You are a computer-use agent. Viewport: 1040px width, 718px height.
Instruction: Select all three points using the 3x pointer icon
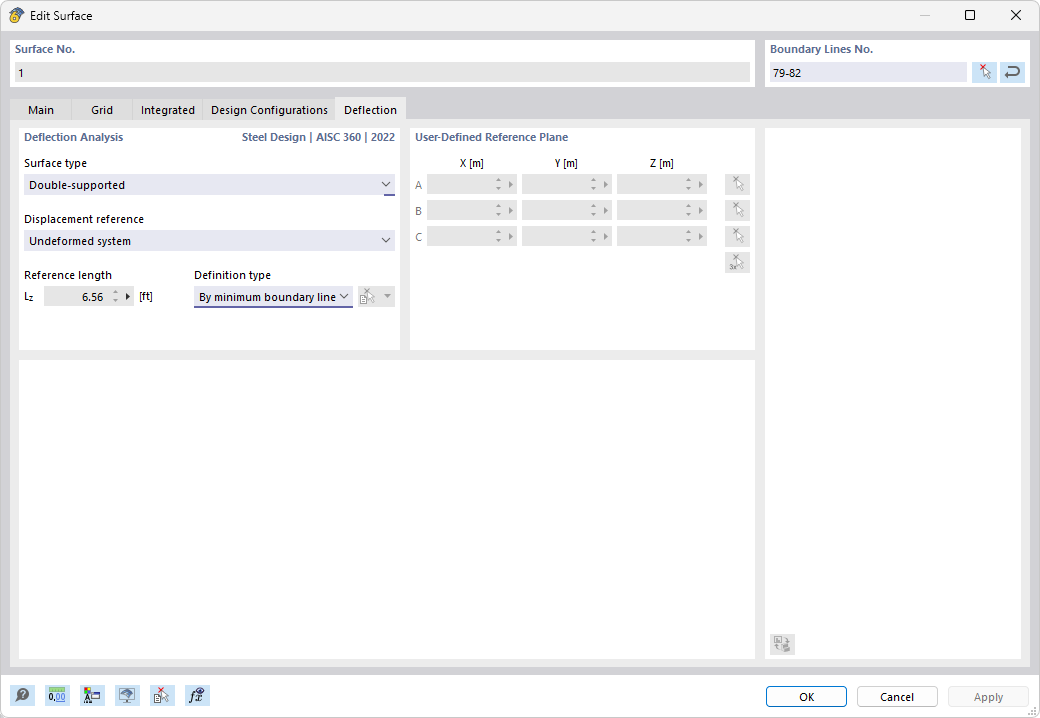pyautogui.click(x=737, y=262)
